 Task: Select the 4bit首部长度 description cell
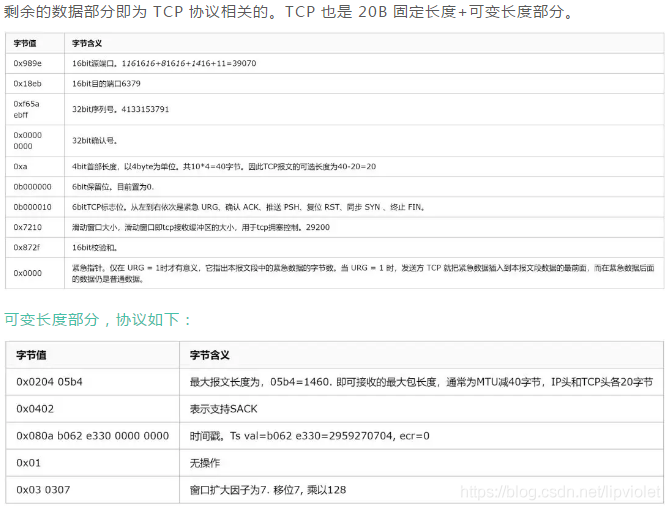coord(364,166)
